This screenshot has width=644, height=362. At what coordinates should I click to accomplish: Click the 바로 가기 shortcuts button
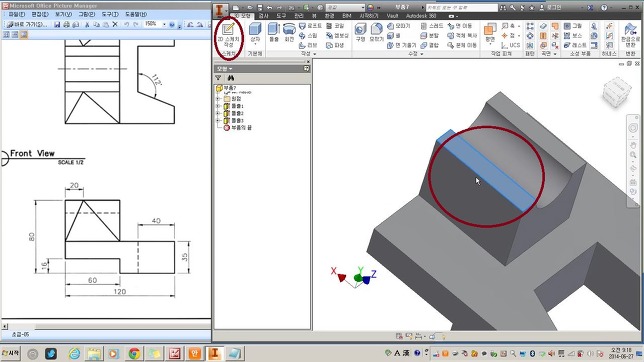27,25
